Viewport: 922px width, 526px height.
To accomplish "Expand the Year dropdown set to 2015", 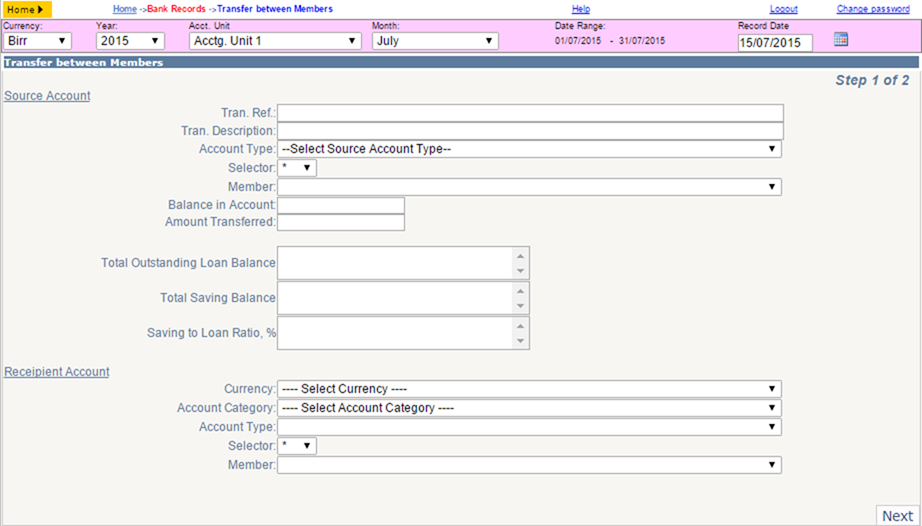I will point(130,41).
